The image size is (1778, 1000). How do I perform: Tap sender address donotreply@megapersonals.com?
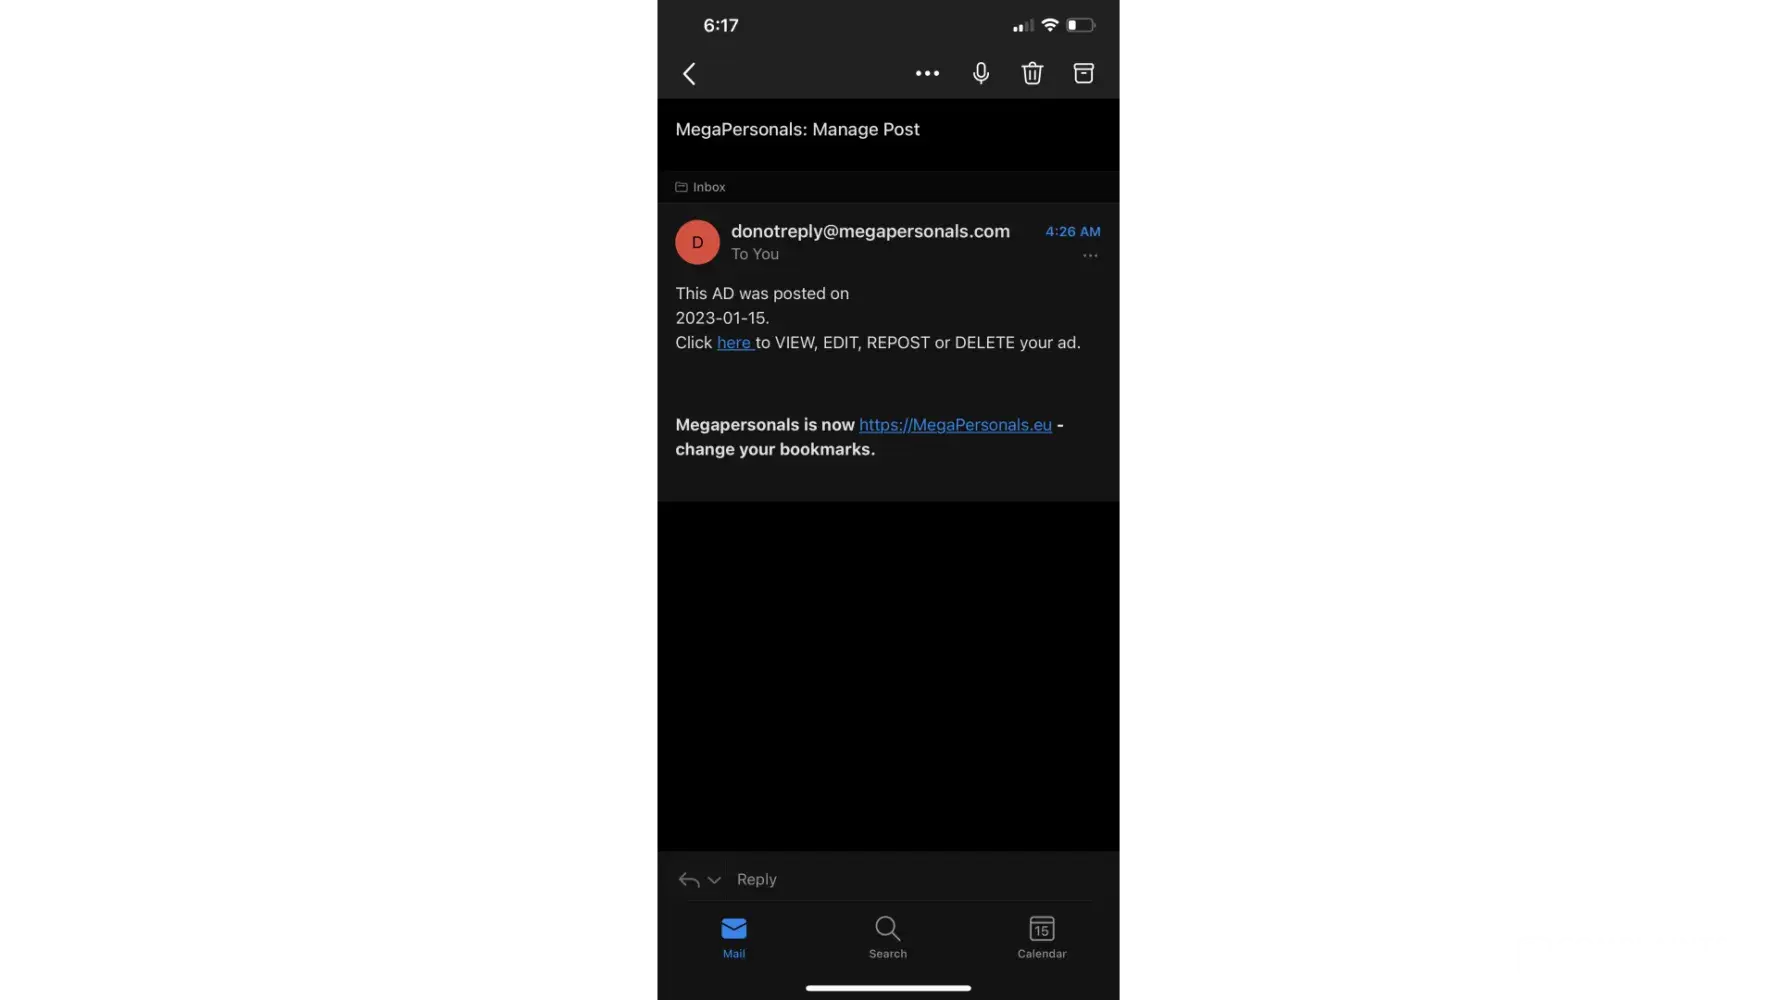click(x=870, y=231)
